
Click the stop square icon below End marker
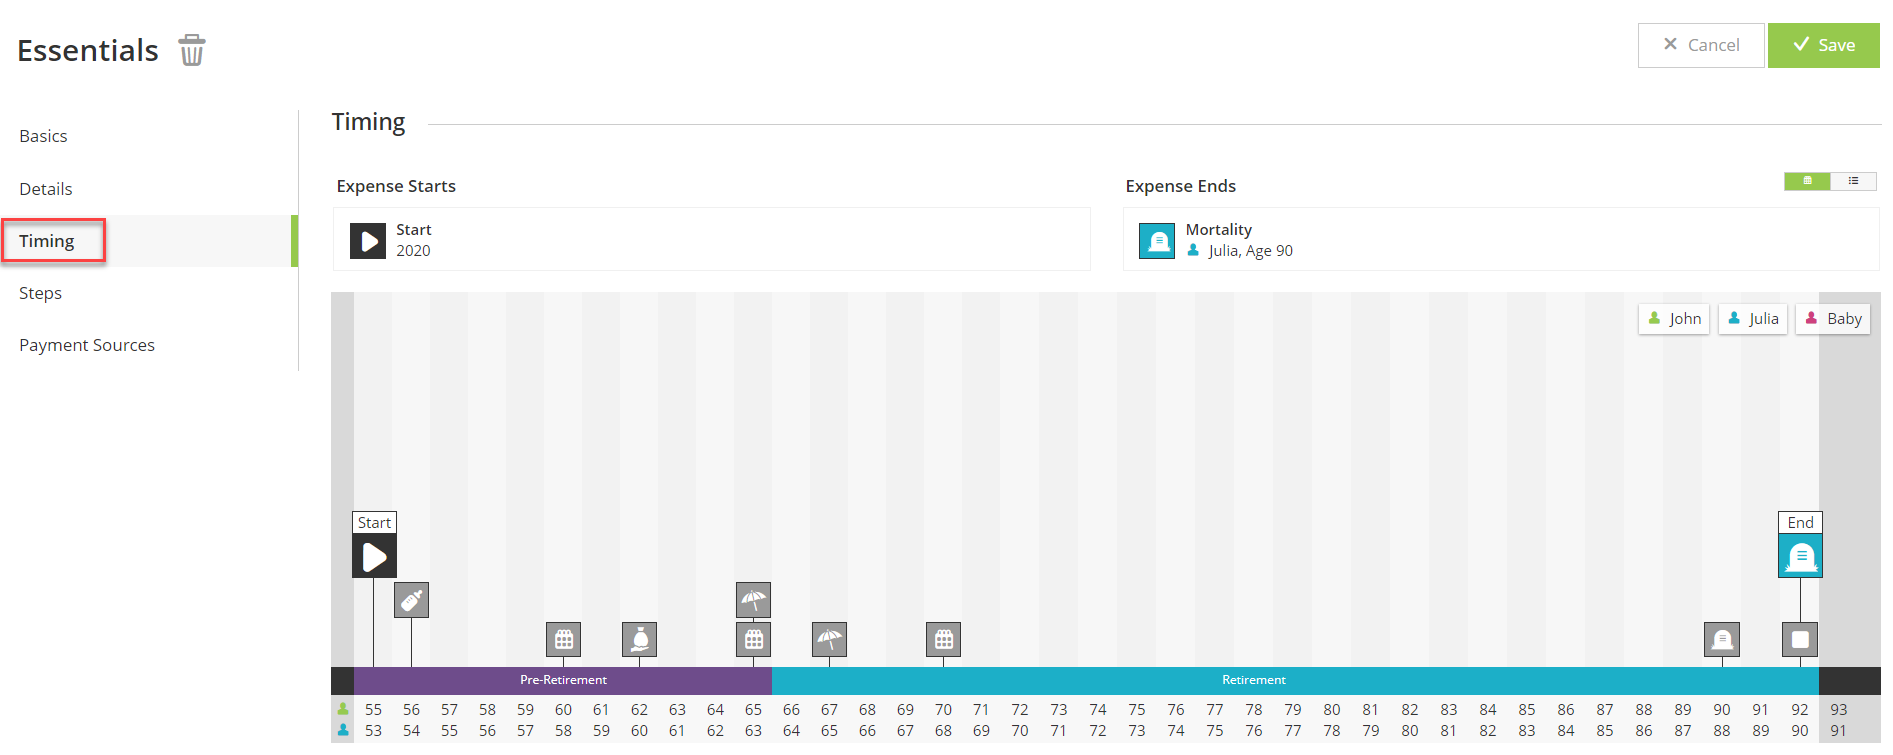coord(1800,639)
